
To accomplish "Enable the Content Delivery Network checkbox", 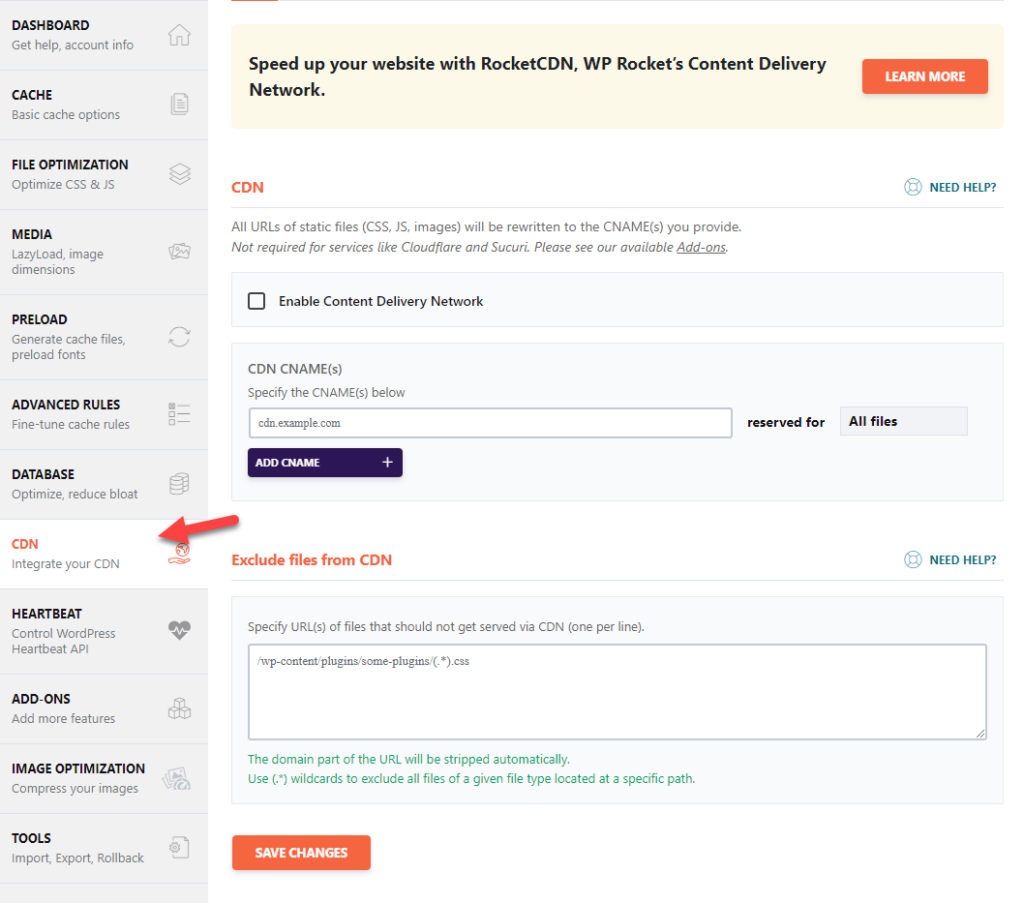I will 257,301.
